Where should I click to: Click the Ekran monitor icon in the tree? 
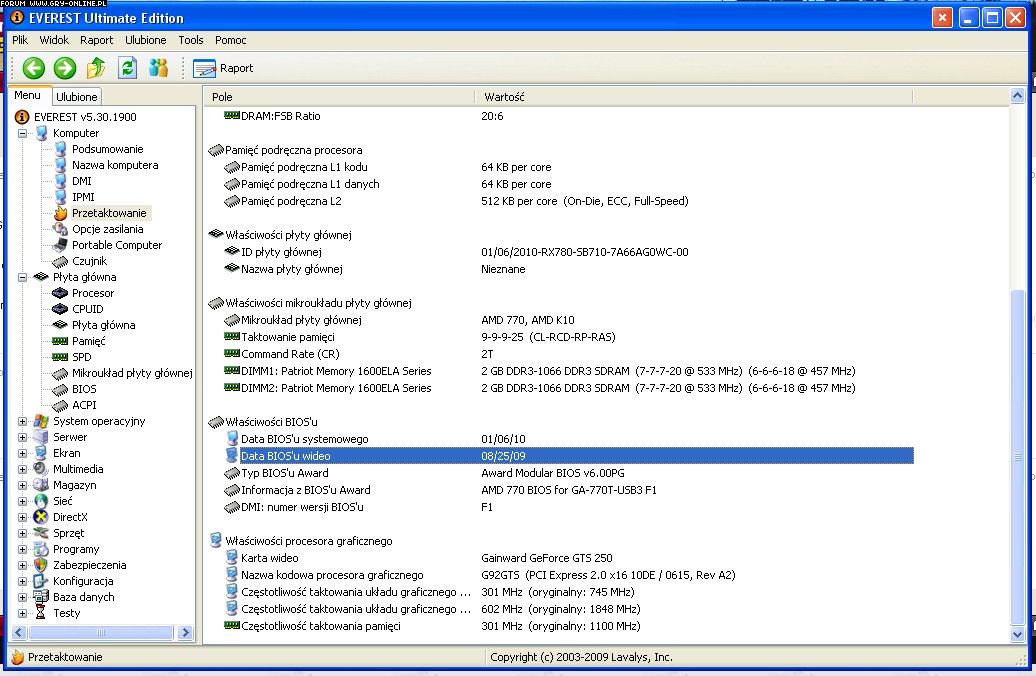41,453
